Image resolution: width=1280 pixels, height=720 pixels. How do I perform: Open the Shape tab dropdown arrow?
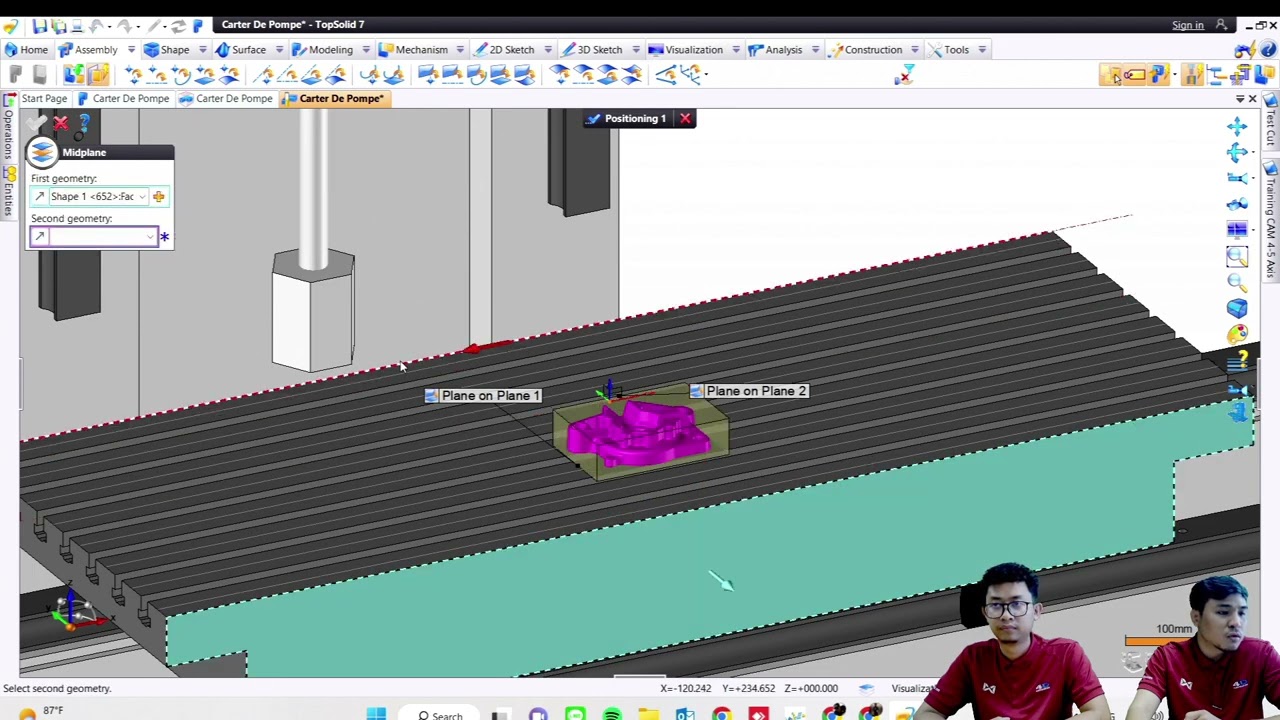pos(203,50)
